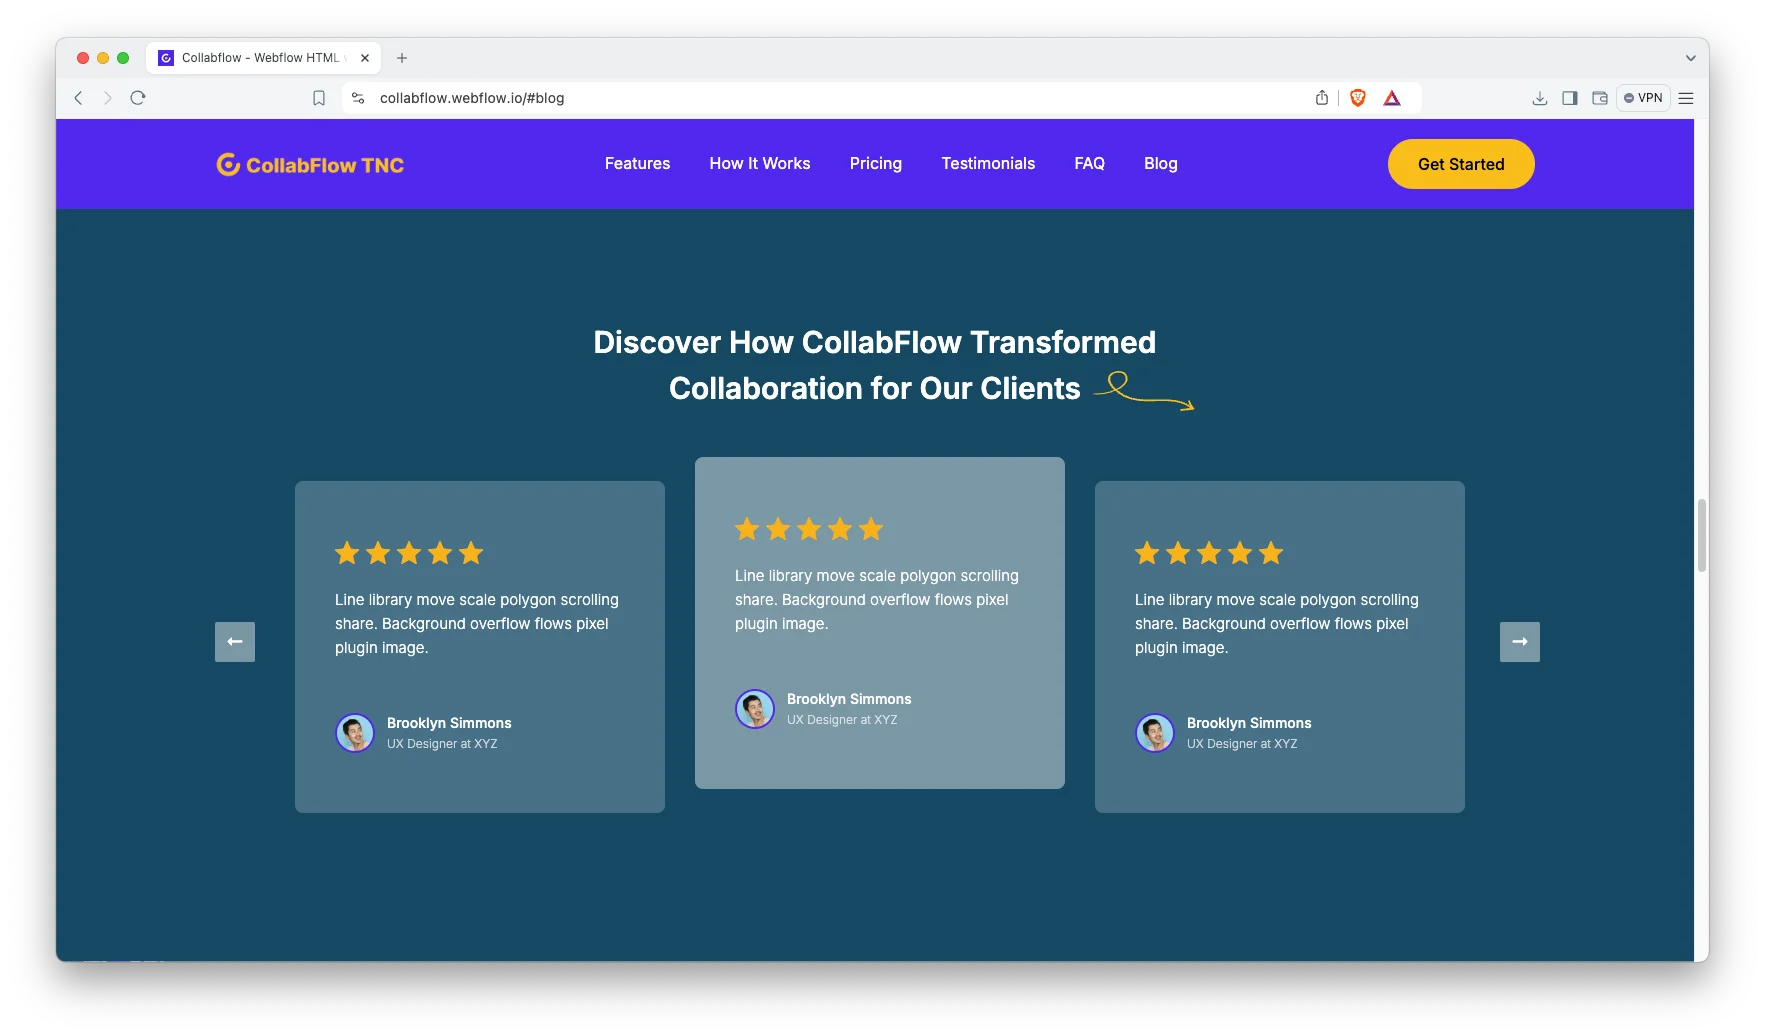Open a new browser tab

coord(402,58)
